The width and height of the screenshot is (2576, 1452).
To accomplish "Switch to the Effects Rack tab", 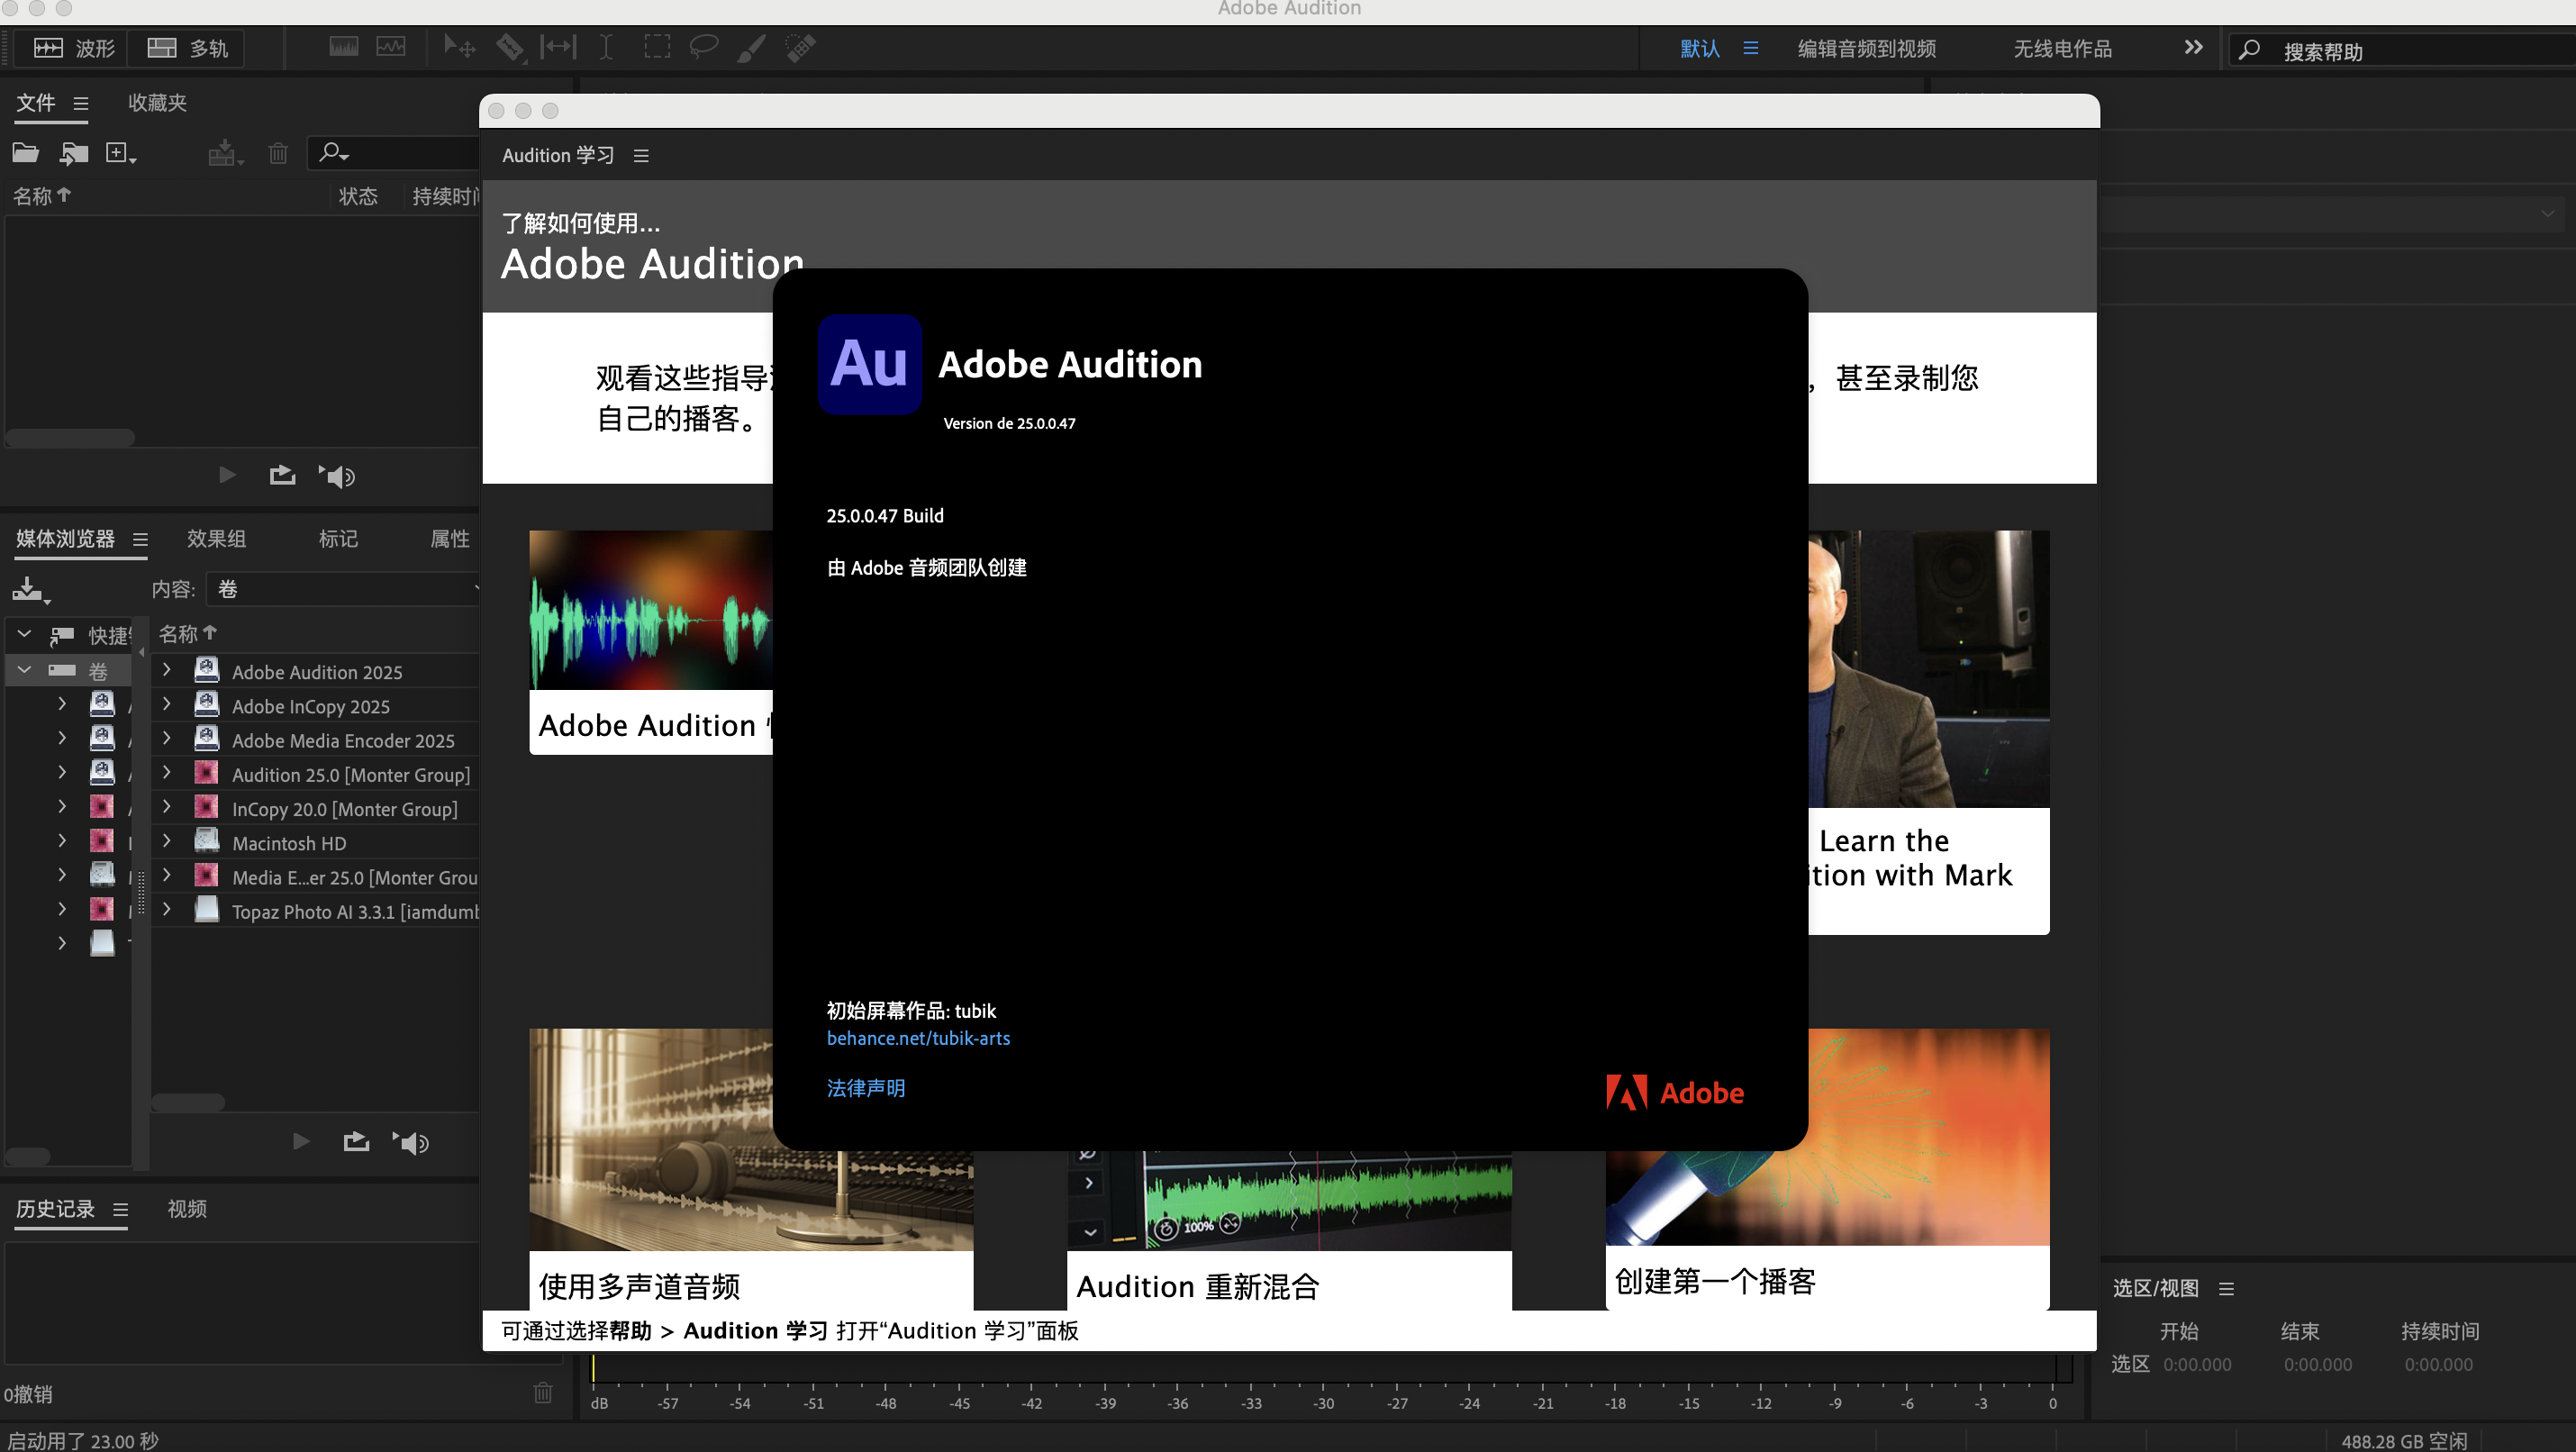I will 216,539.
